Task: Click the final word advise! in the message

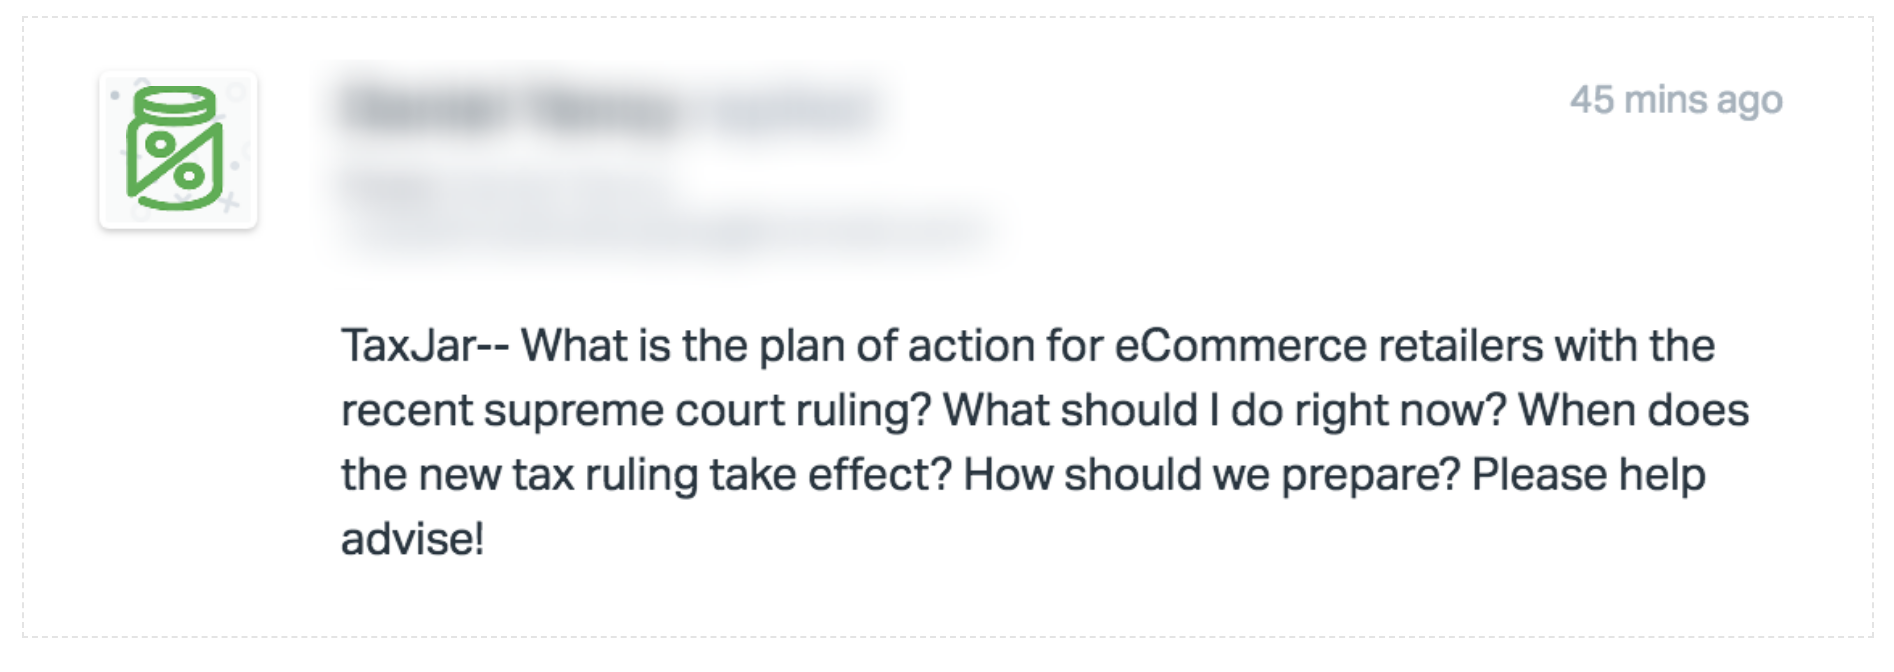Action: click(413, 540)
